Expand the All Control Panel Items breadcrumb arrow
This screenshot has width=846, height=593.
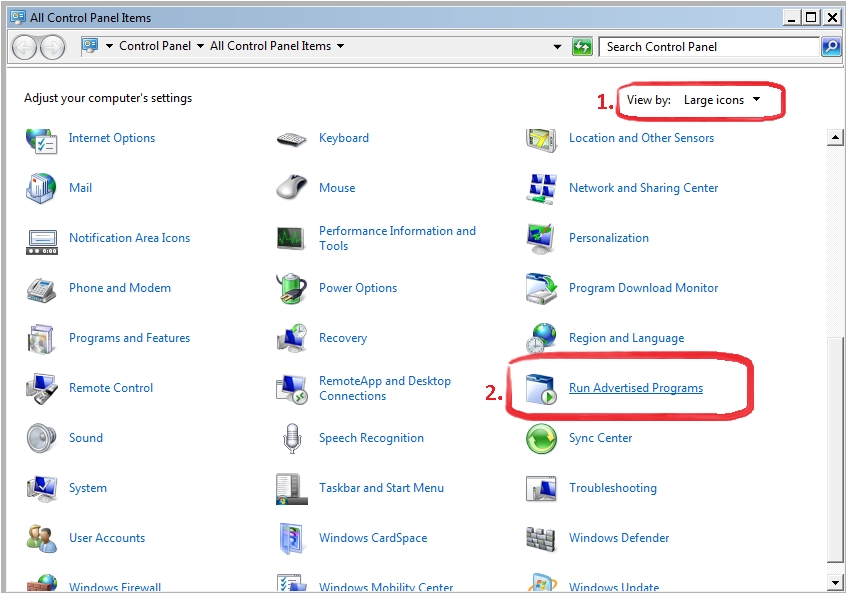tap(340, 46)
